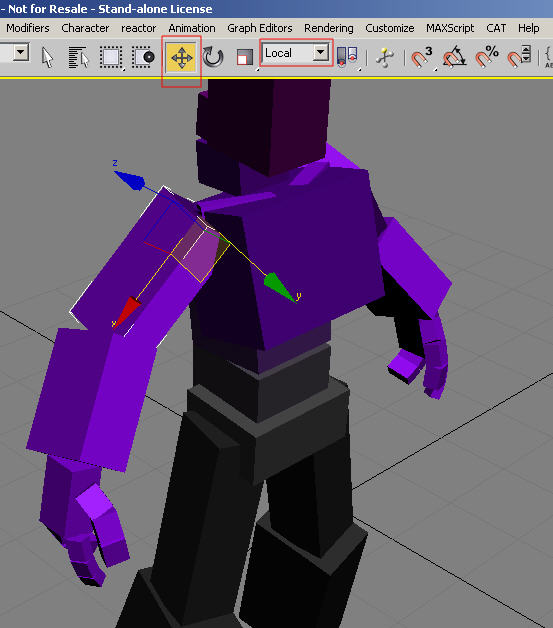The width and height of the screenshot is (553, 628).
Task: Open Select by Name list
Action: [78, 57]
